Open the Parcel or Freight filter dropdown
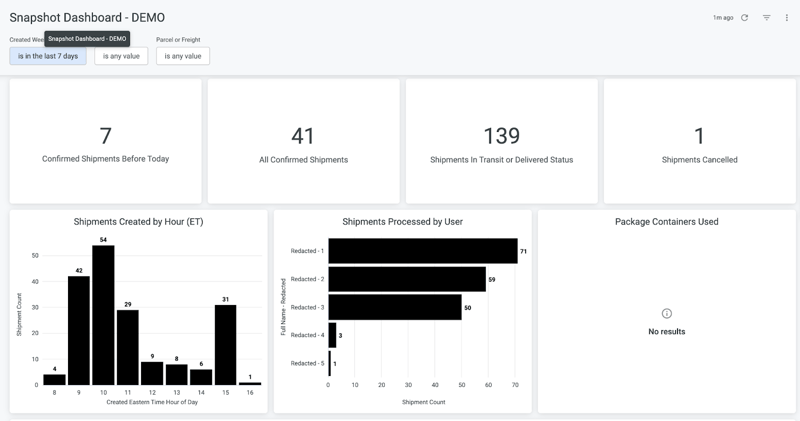 click(x=183, y=56)
